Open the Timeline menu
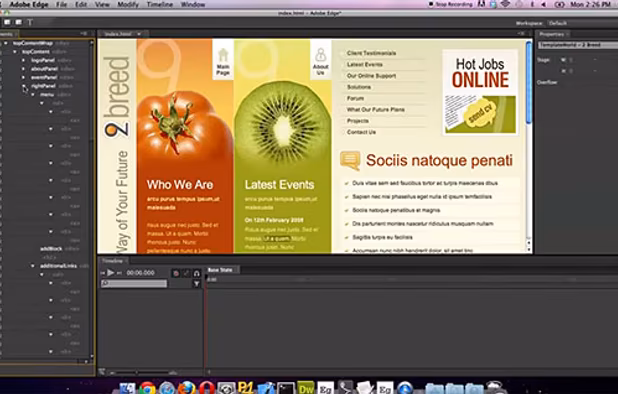 [x=160, y=5]
